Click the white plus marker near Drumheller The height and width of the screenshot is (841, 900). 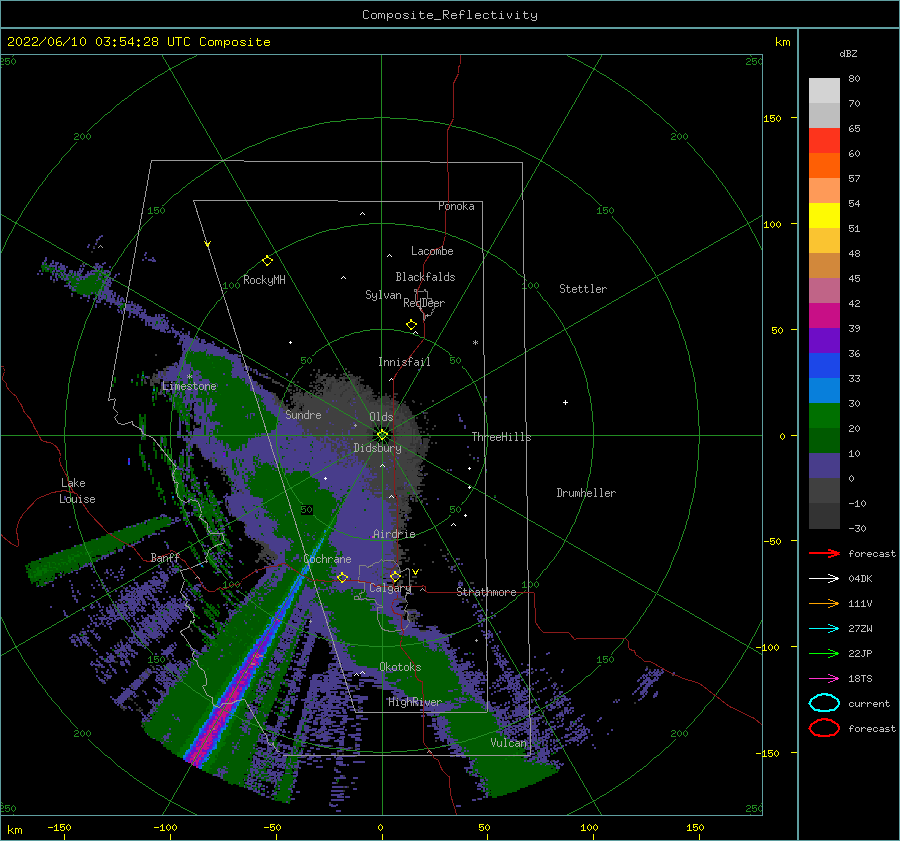point(565,402)
